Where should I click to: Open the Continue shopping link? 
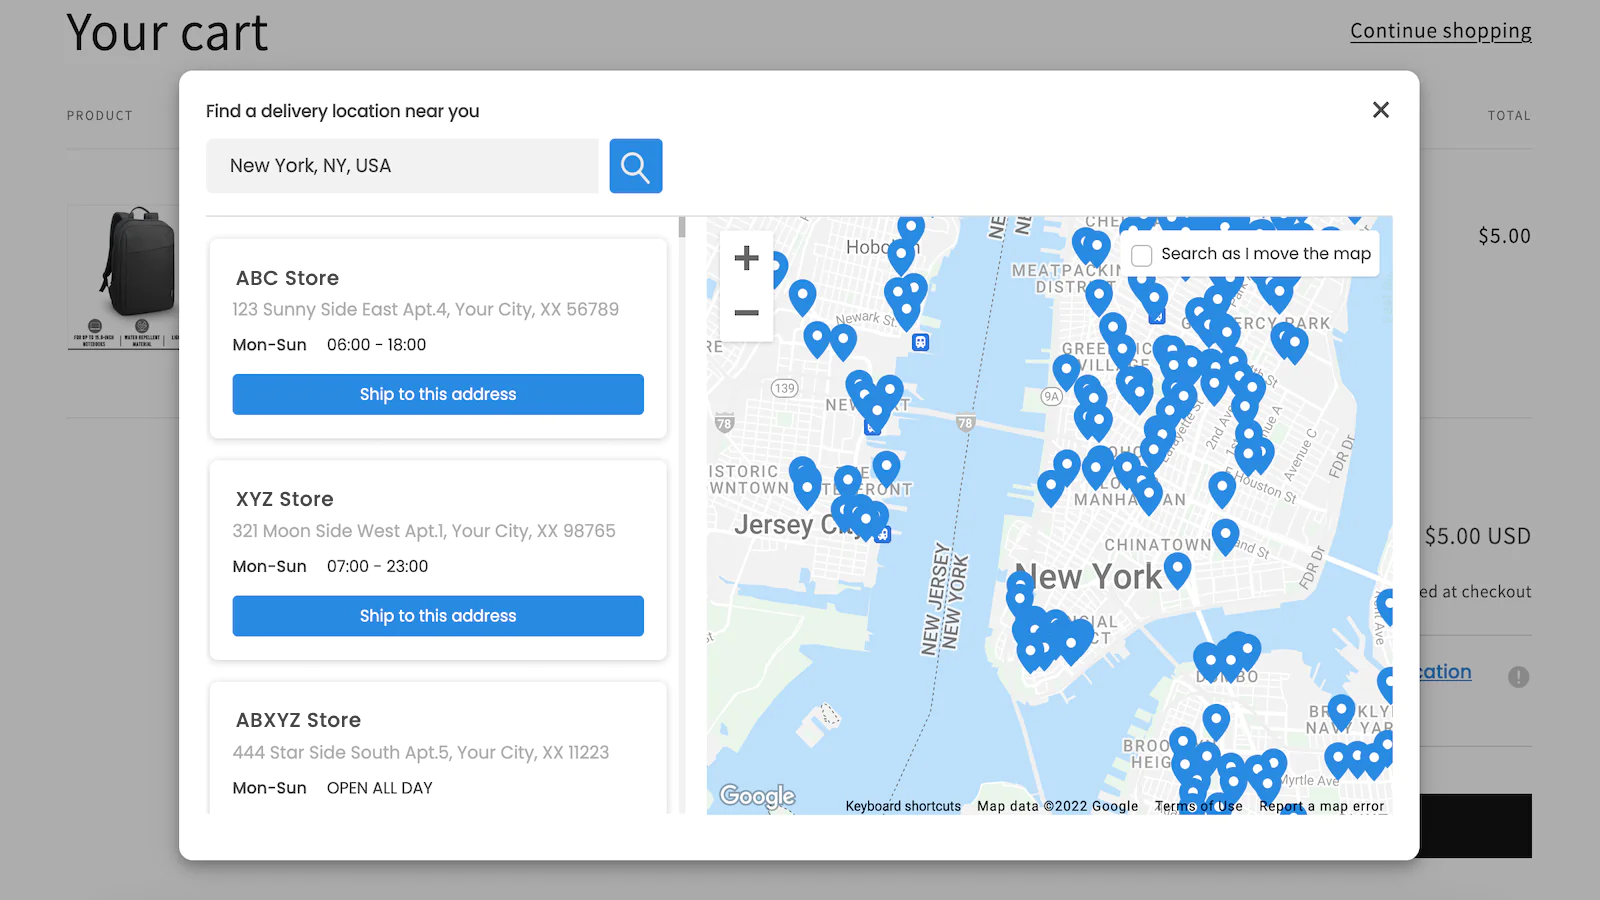click(1440, 31)
